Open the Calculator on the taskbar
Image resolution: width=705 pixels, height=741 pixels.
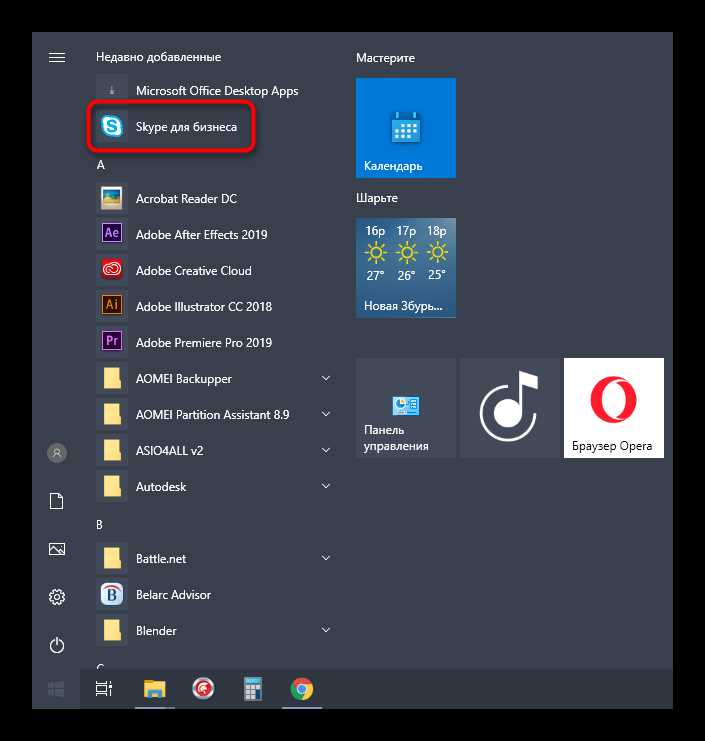pos(253,689)
